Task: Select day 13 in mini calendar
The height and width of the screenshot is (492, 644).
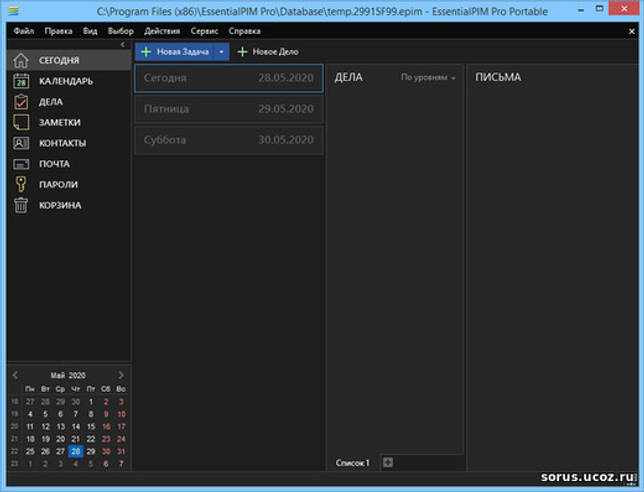Action: tap(60, 427)
